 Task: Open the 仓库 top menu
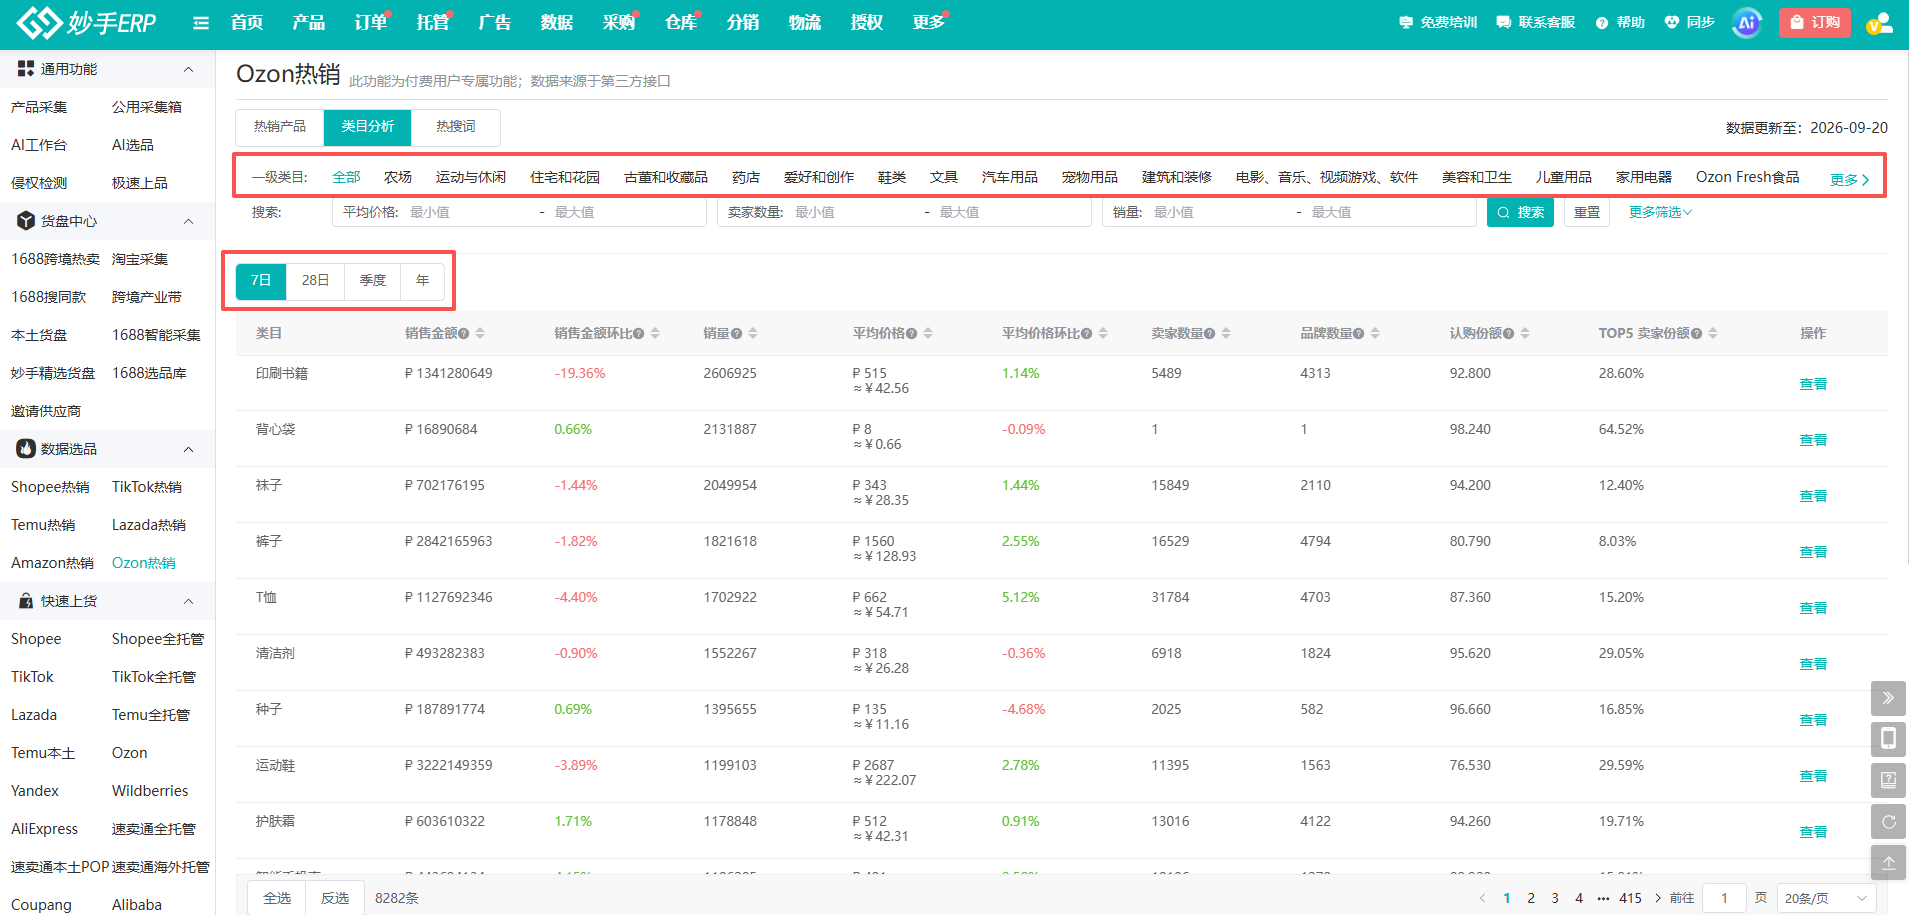(681, 22)
